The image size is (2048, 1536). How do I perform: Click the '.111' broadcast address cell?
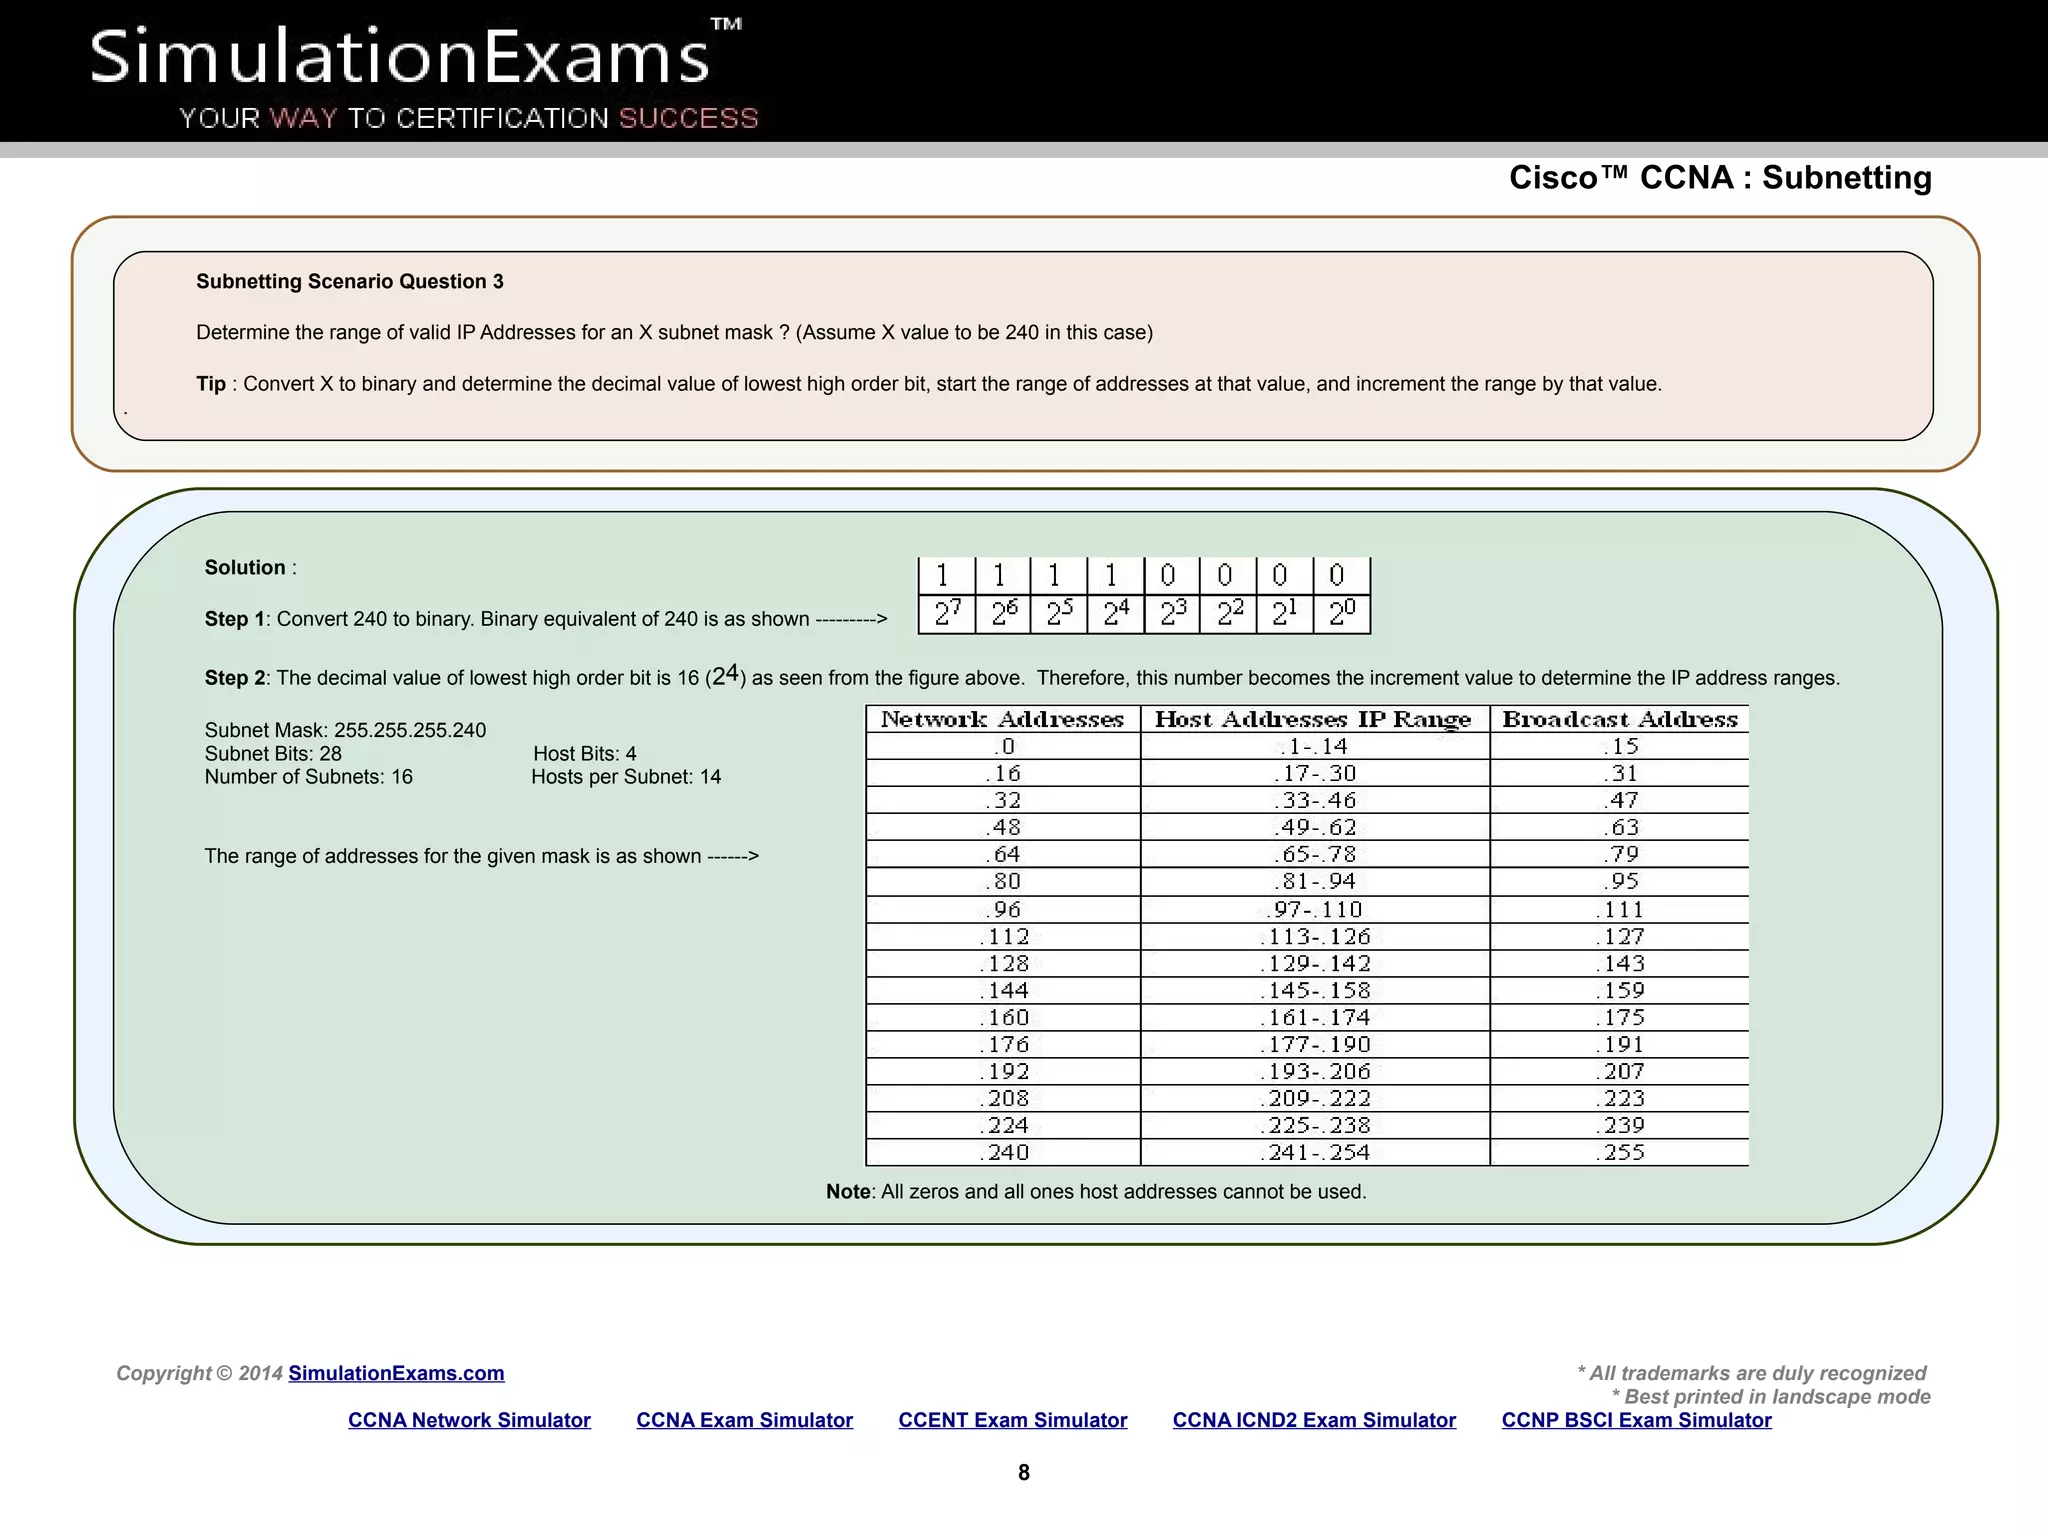click(1620, 909)
